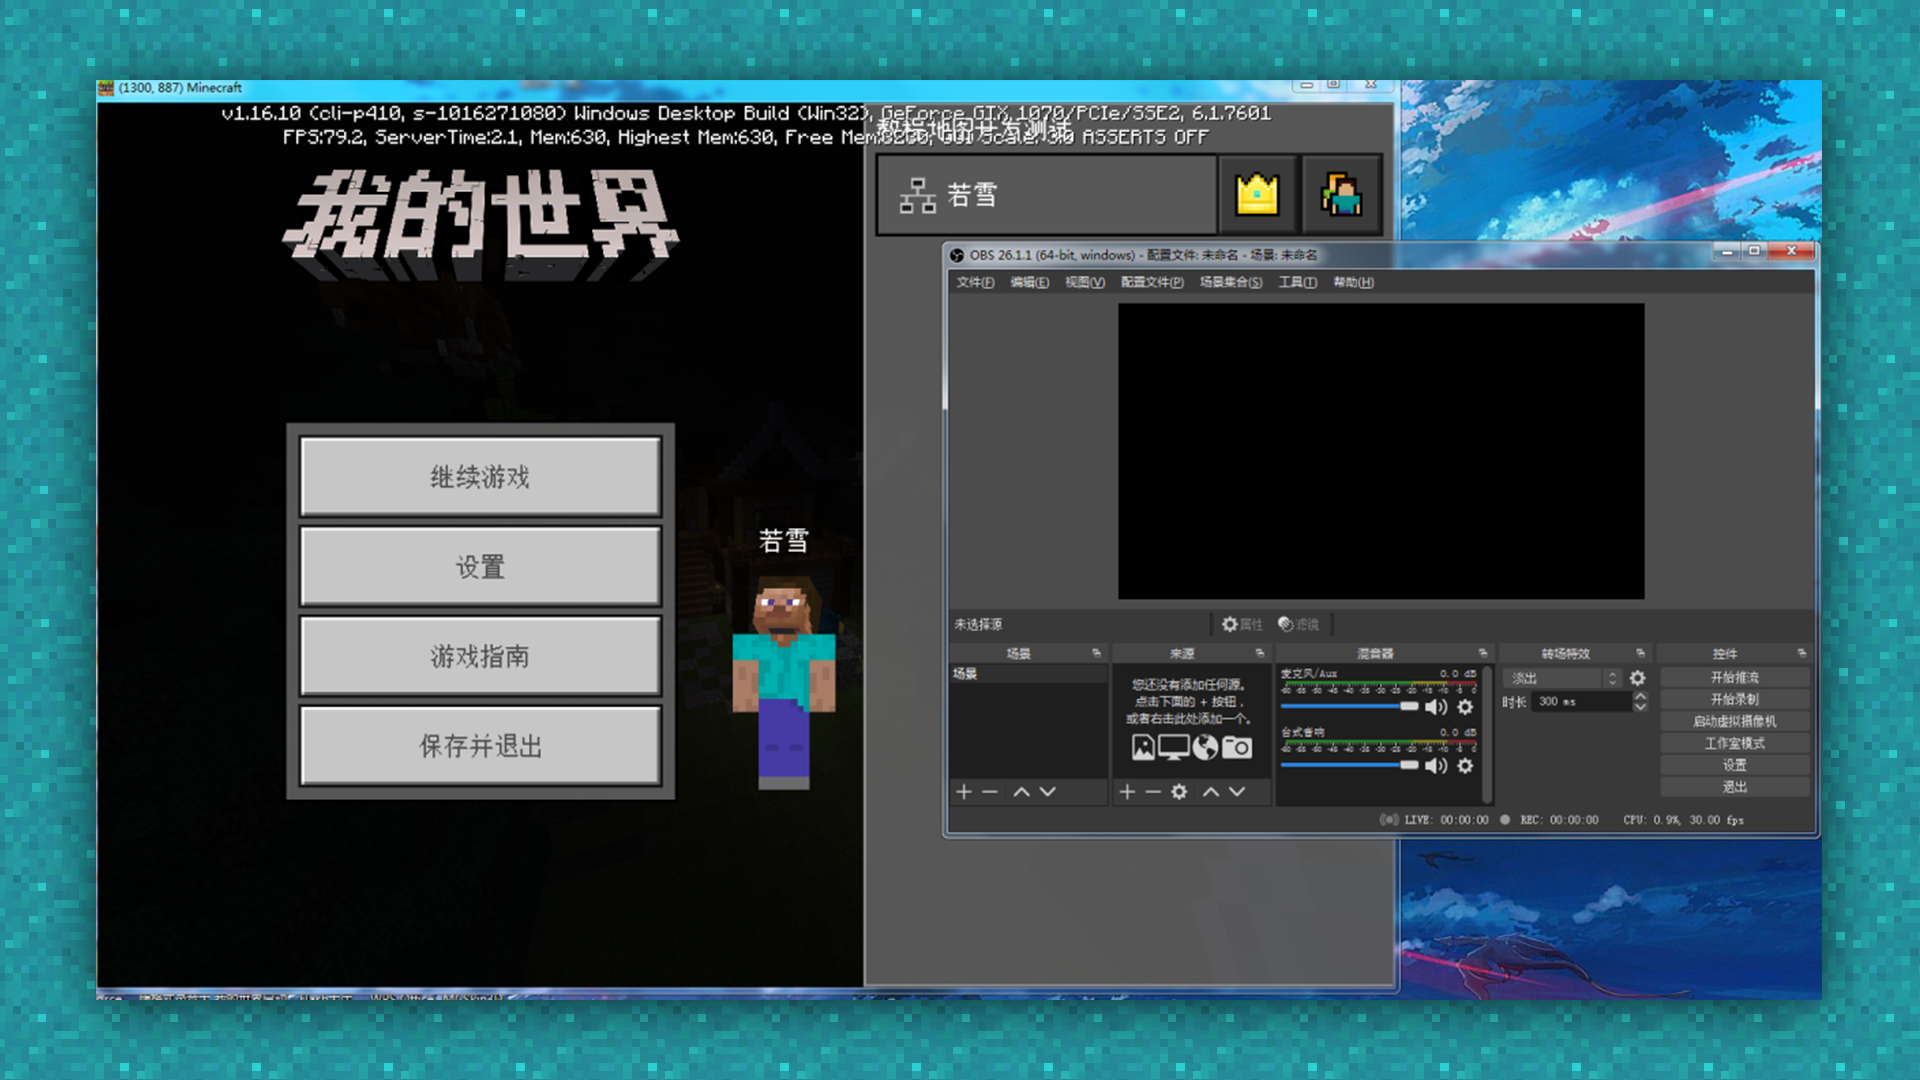Screen dimensions: 1920x1080
Task: Move source down in the 来源 panel
Action: pos(1237,791)
